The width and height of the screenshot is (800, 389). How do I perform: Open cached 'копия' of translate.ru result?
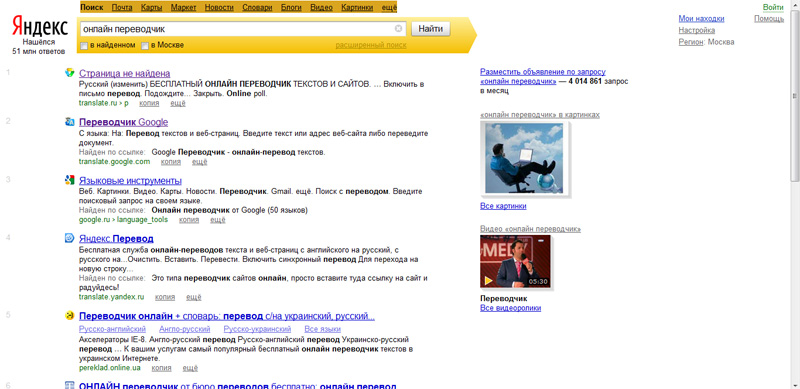[x=148, y=103]
